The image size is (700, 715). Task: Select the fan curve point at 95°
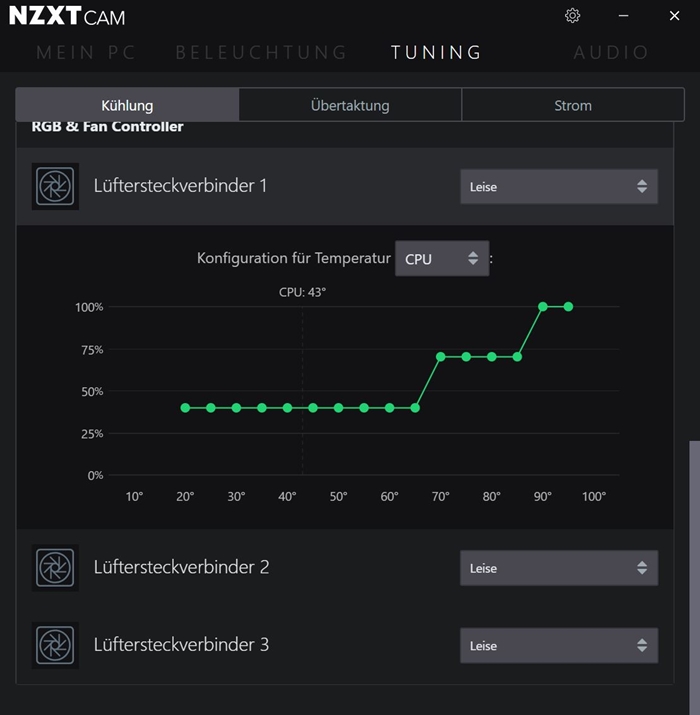568,306
